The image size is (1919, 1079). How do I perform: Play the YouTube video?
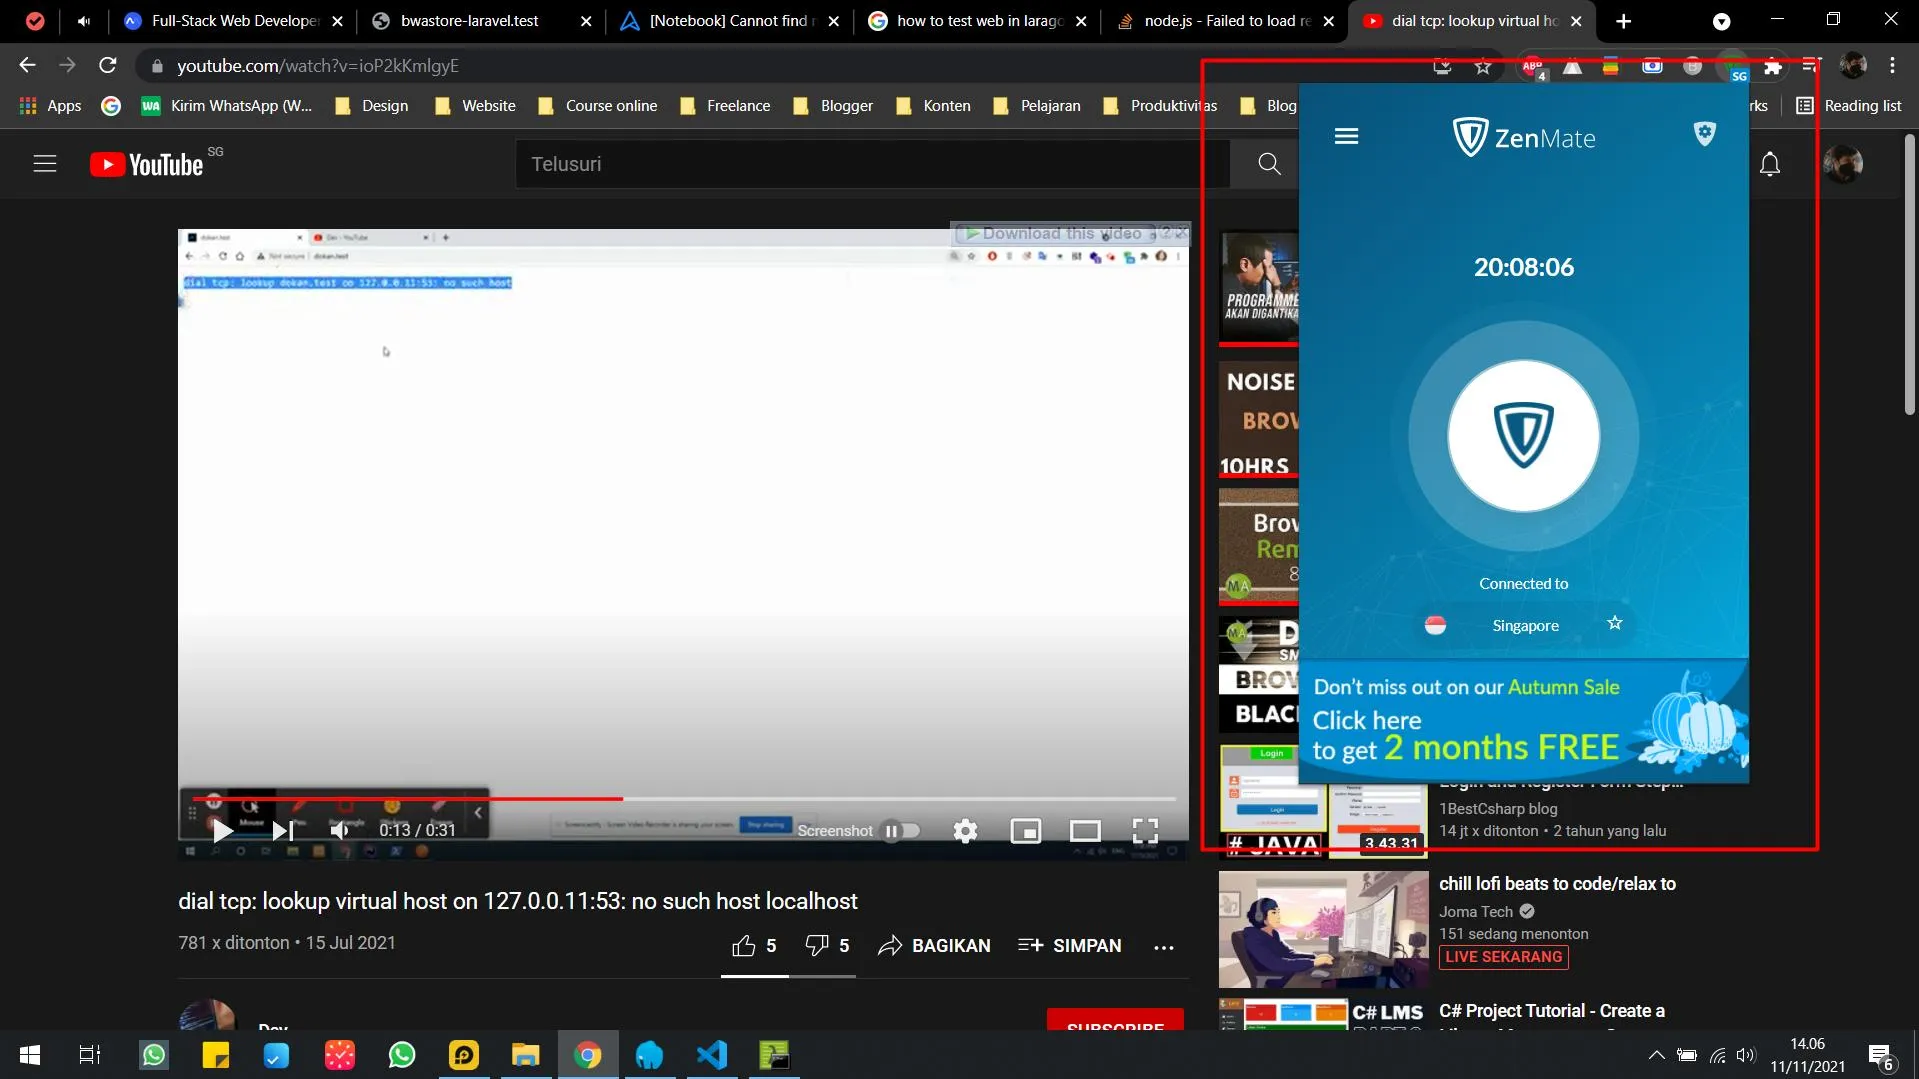click(222, 830)
